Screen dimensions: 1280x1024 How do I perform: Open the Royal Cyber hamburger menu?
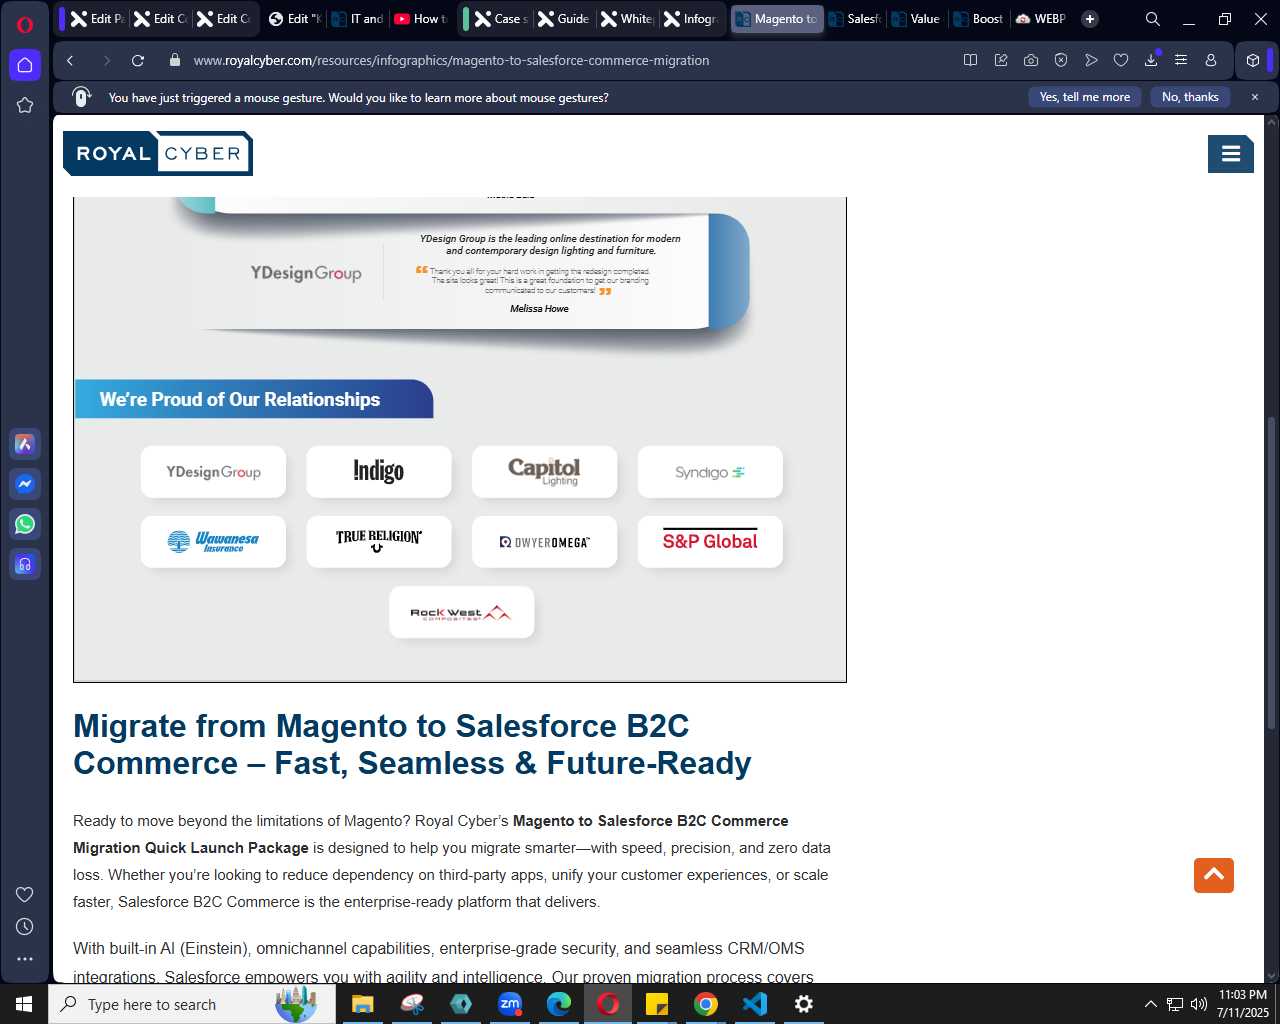(x=1231, y=154)
